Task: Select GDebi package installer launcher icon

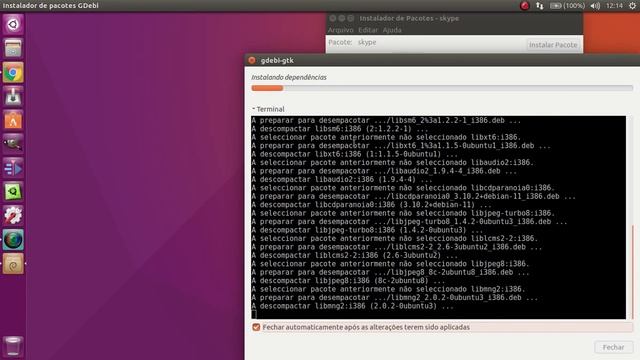Action: pyautogui.click(x=13, y=264)
